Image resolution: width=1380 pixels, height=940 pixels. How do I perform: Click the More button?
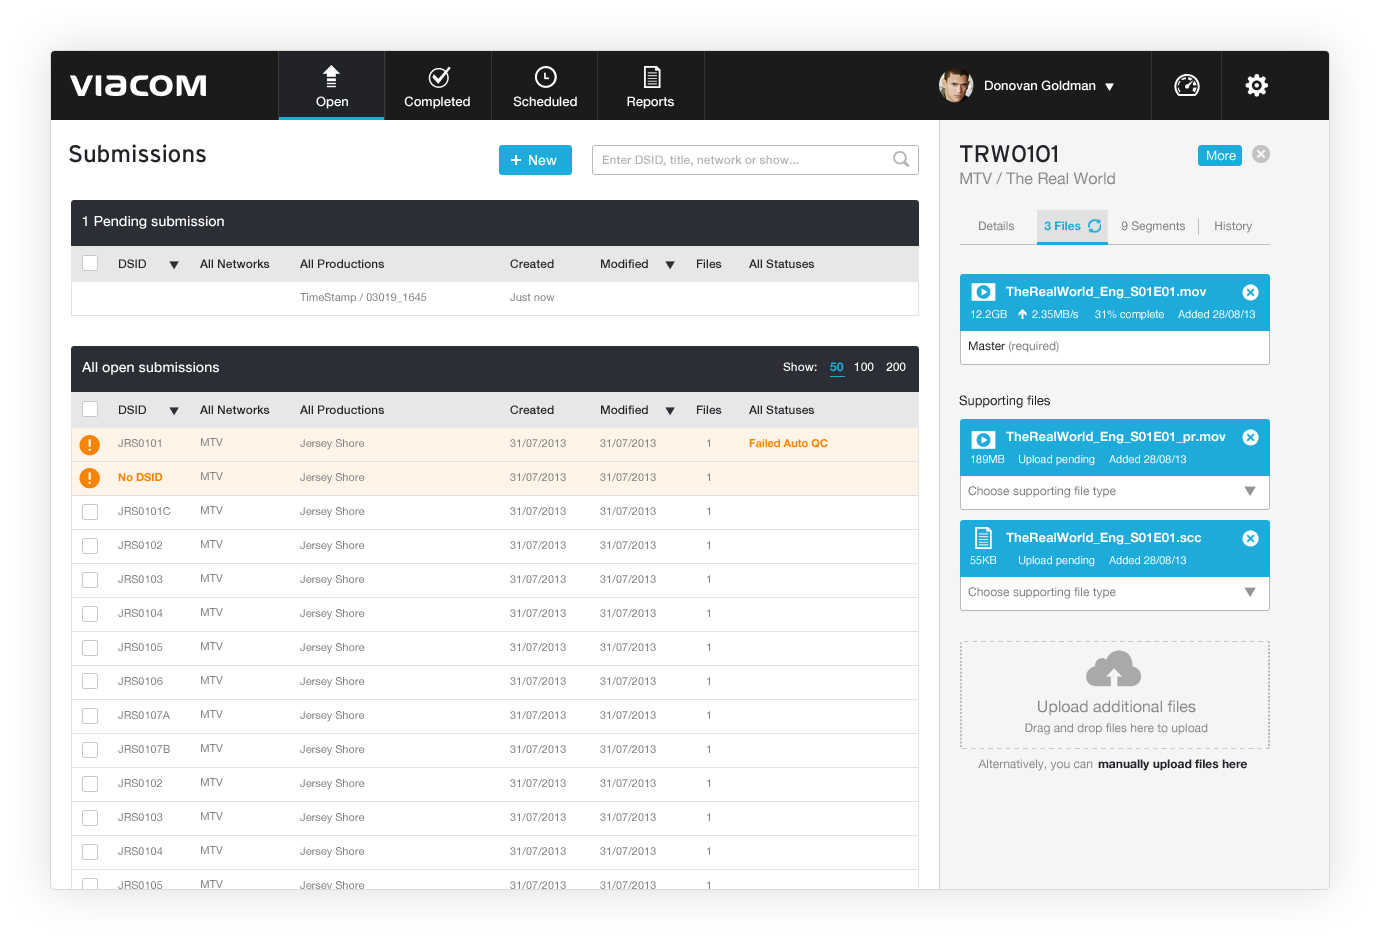tap(1220, 155)
